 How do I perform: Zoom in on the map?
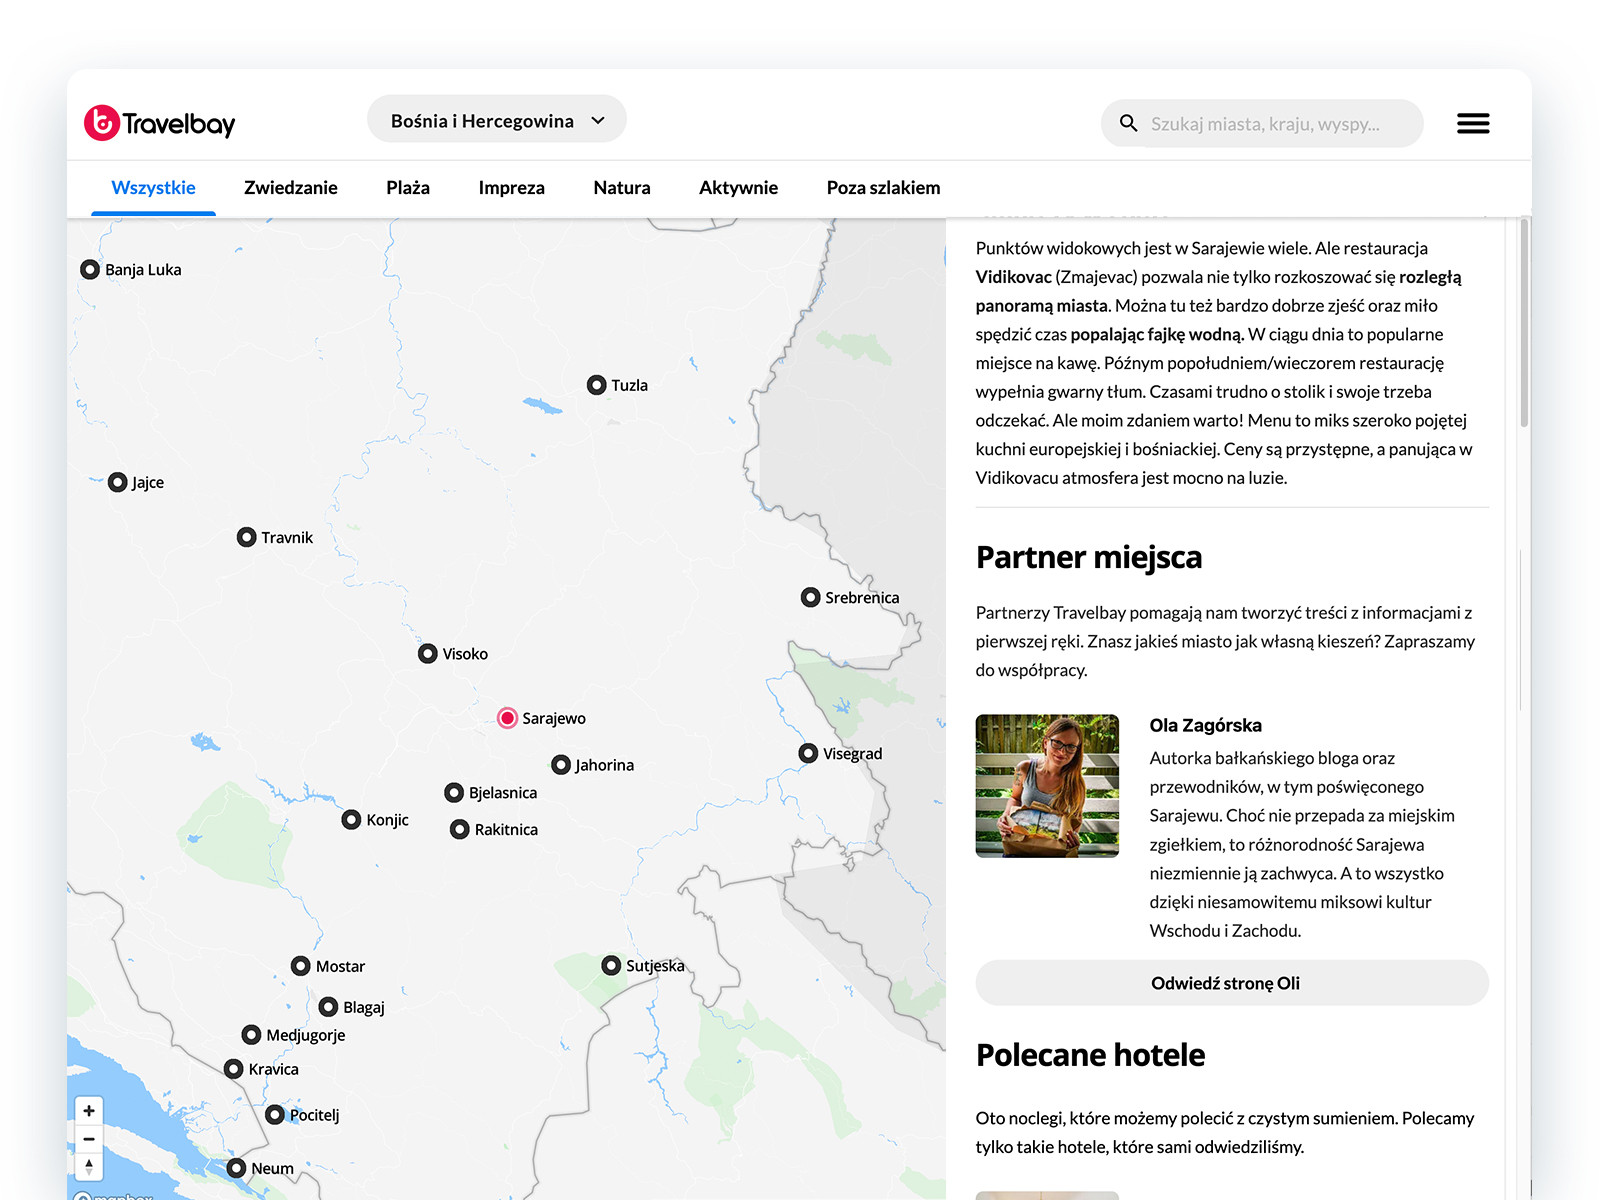point(89,1110)
